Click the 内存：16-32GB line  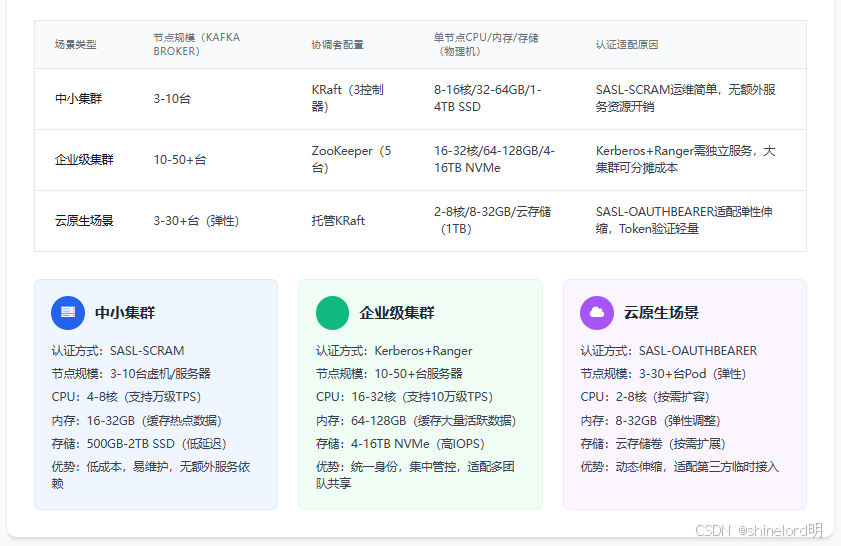pyautogui.click(x=137, y=420)
